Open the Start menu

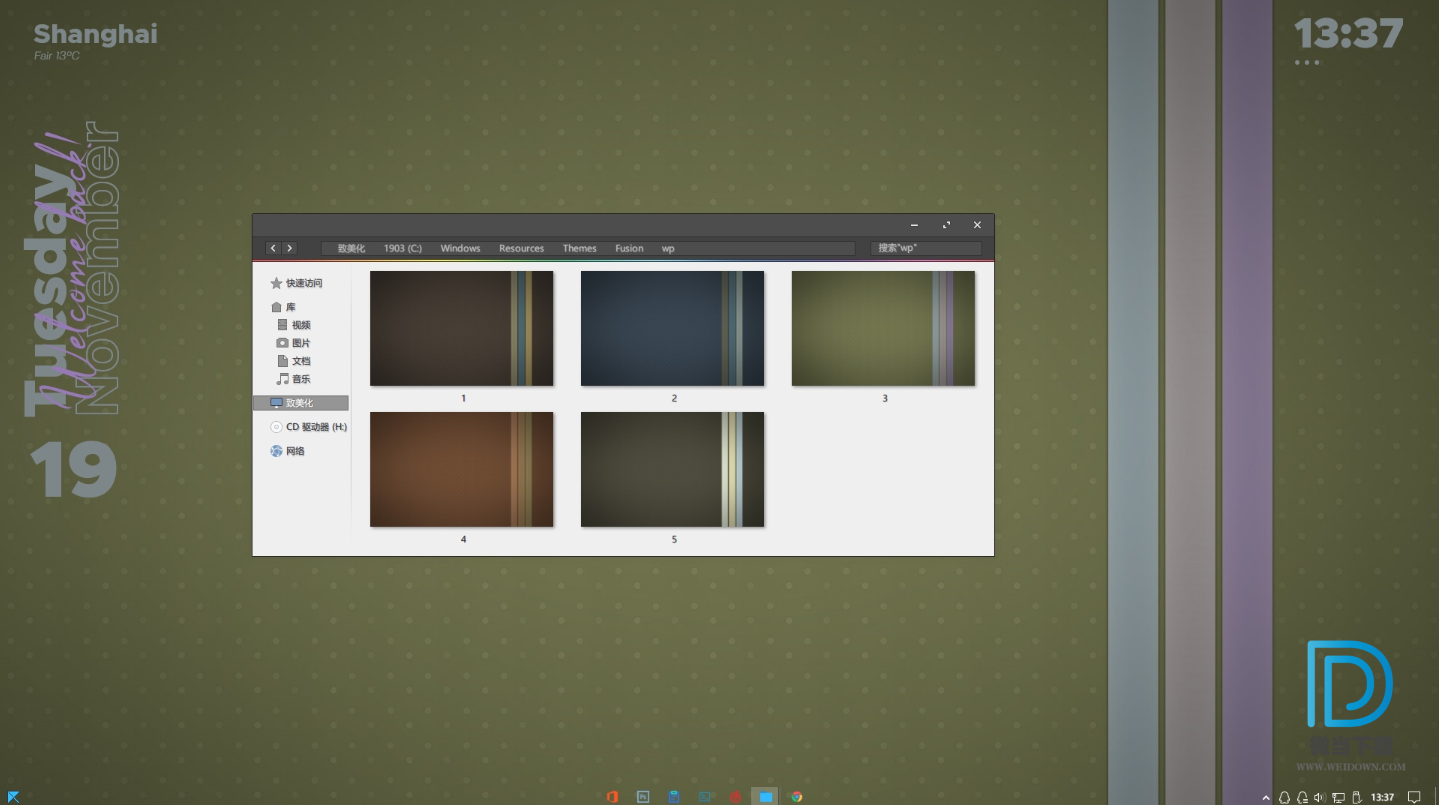pyautogui.click(x=14, y=797)
